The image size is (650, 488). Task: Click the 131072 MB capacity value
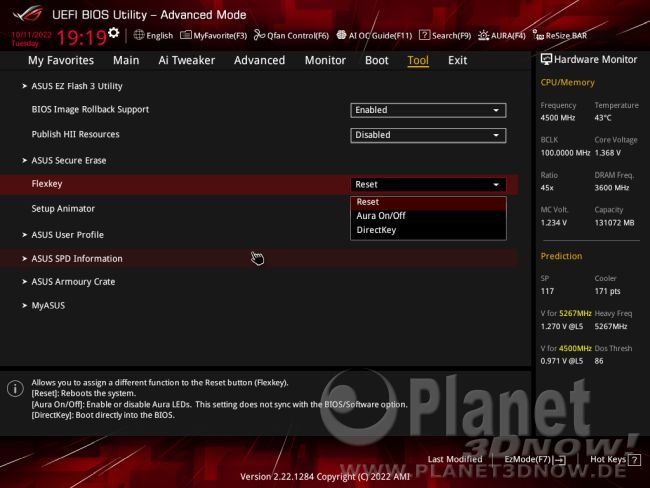tap(614, 223)
